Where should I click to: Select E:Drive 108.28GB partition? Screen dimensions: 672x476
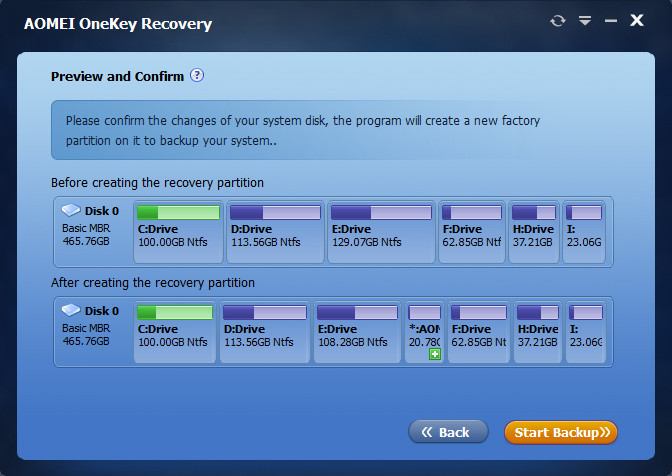357,332
